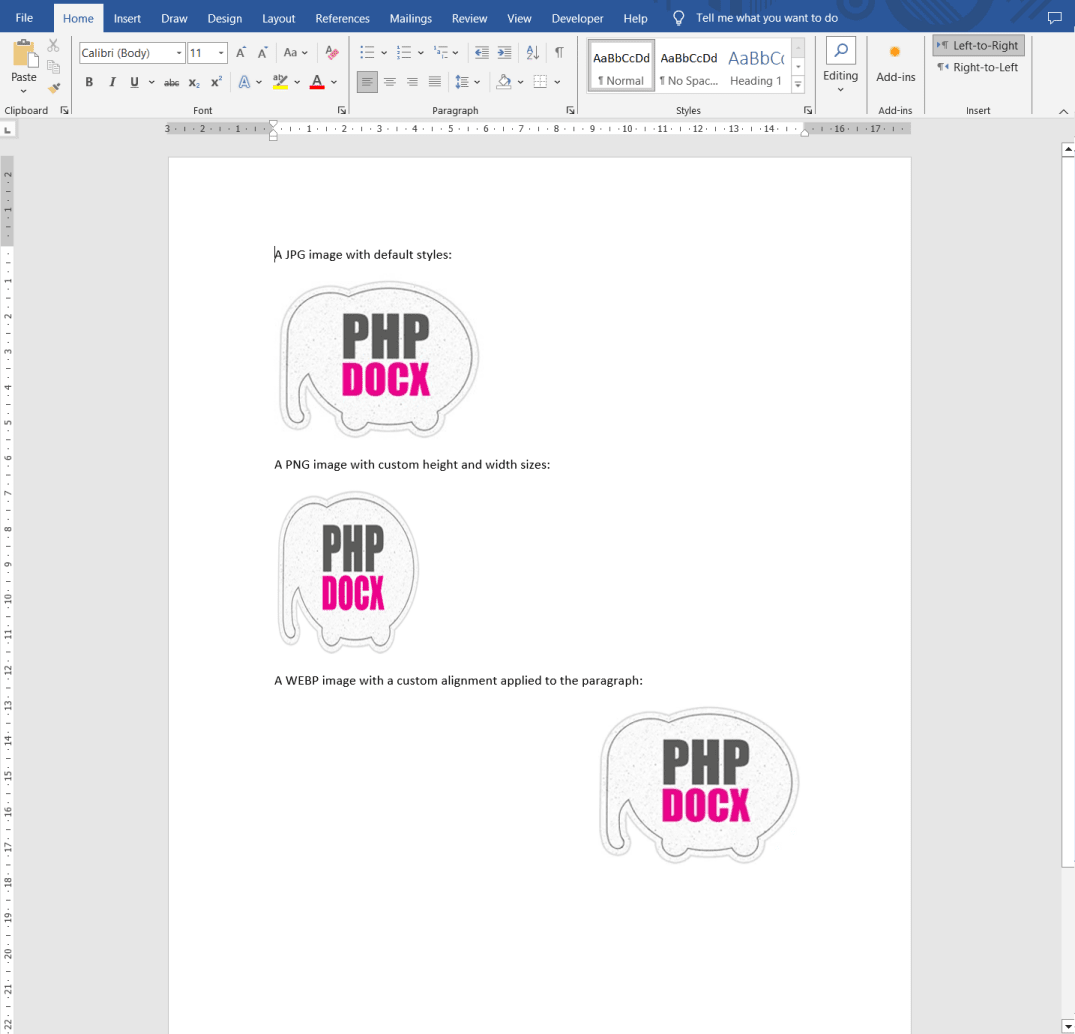Click the Cut scissors icon
Screen dimensions: 1075x1034
(53, 46)
